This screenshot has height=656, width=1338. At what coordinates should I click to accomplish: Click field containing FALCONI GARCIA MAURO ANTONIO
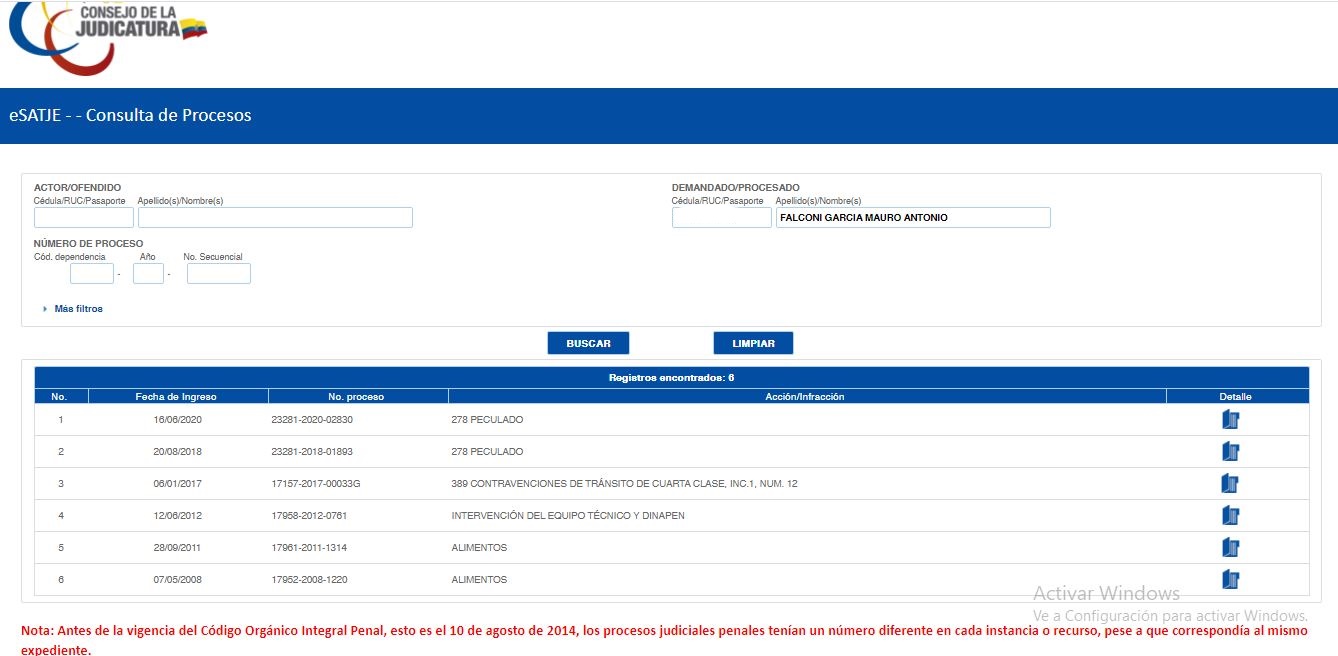(x=912, y=218)
